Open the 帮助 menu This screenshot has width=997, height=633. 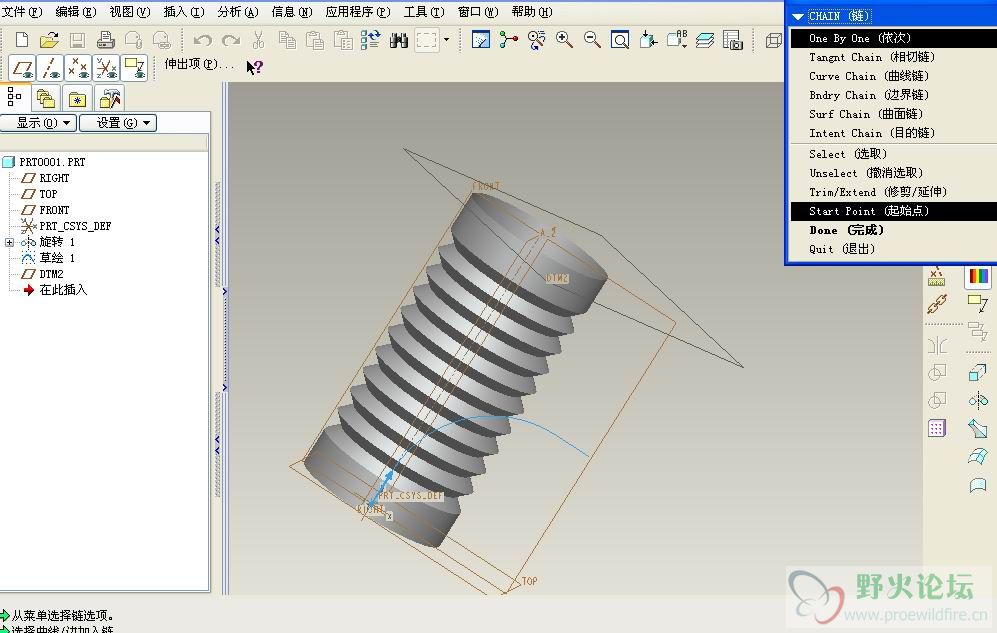(532, 11)
